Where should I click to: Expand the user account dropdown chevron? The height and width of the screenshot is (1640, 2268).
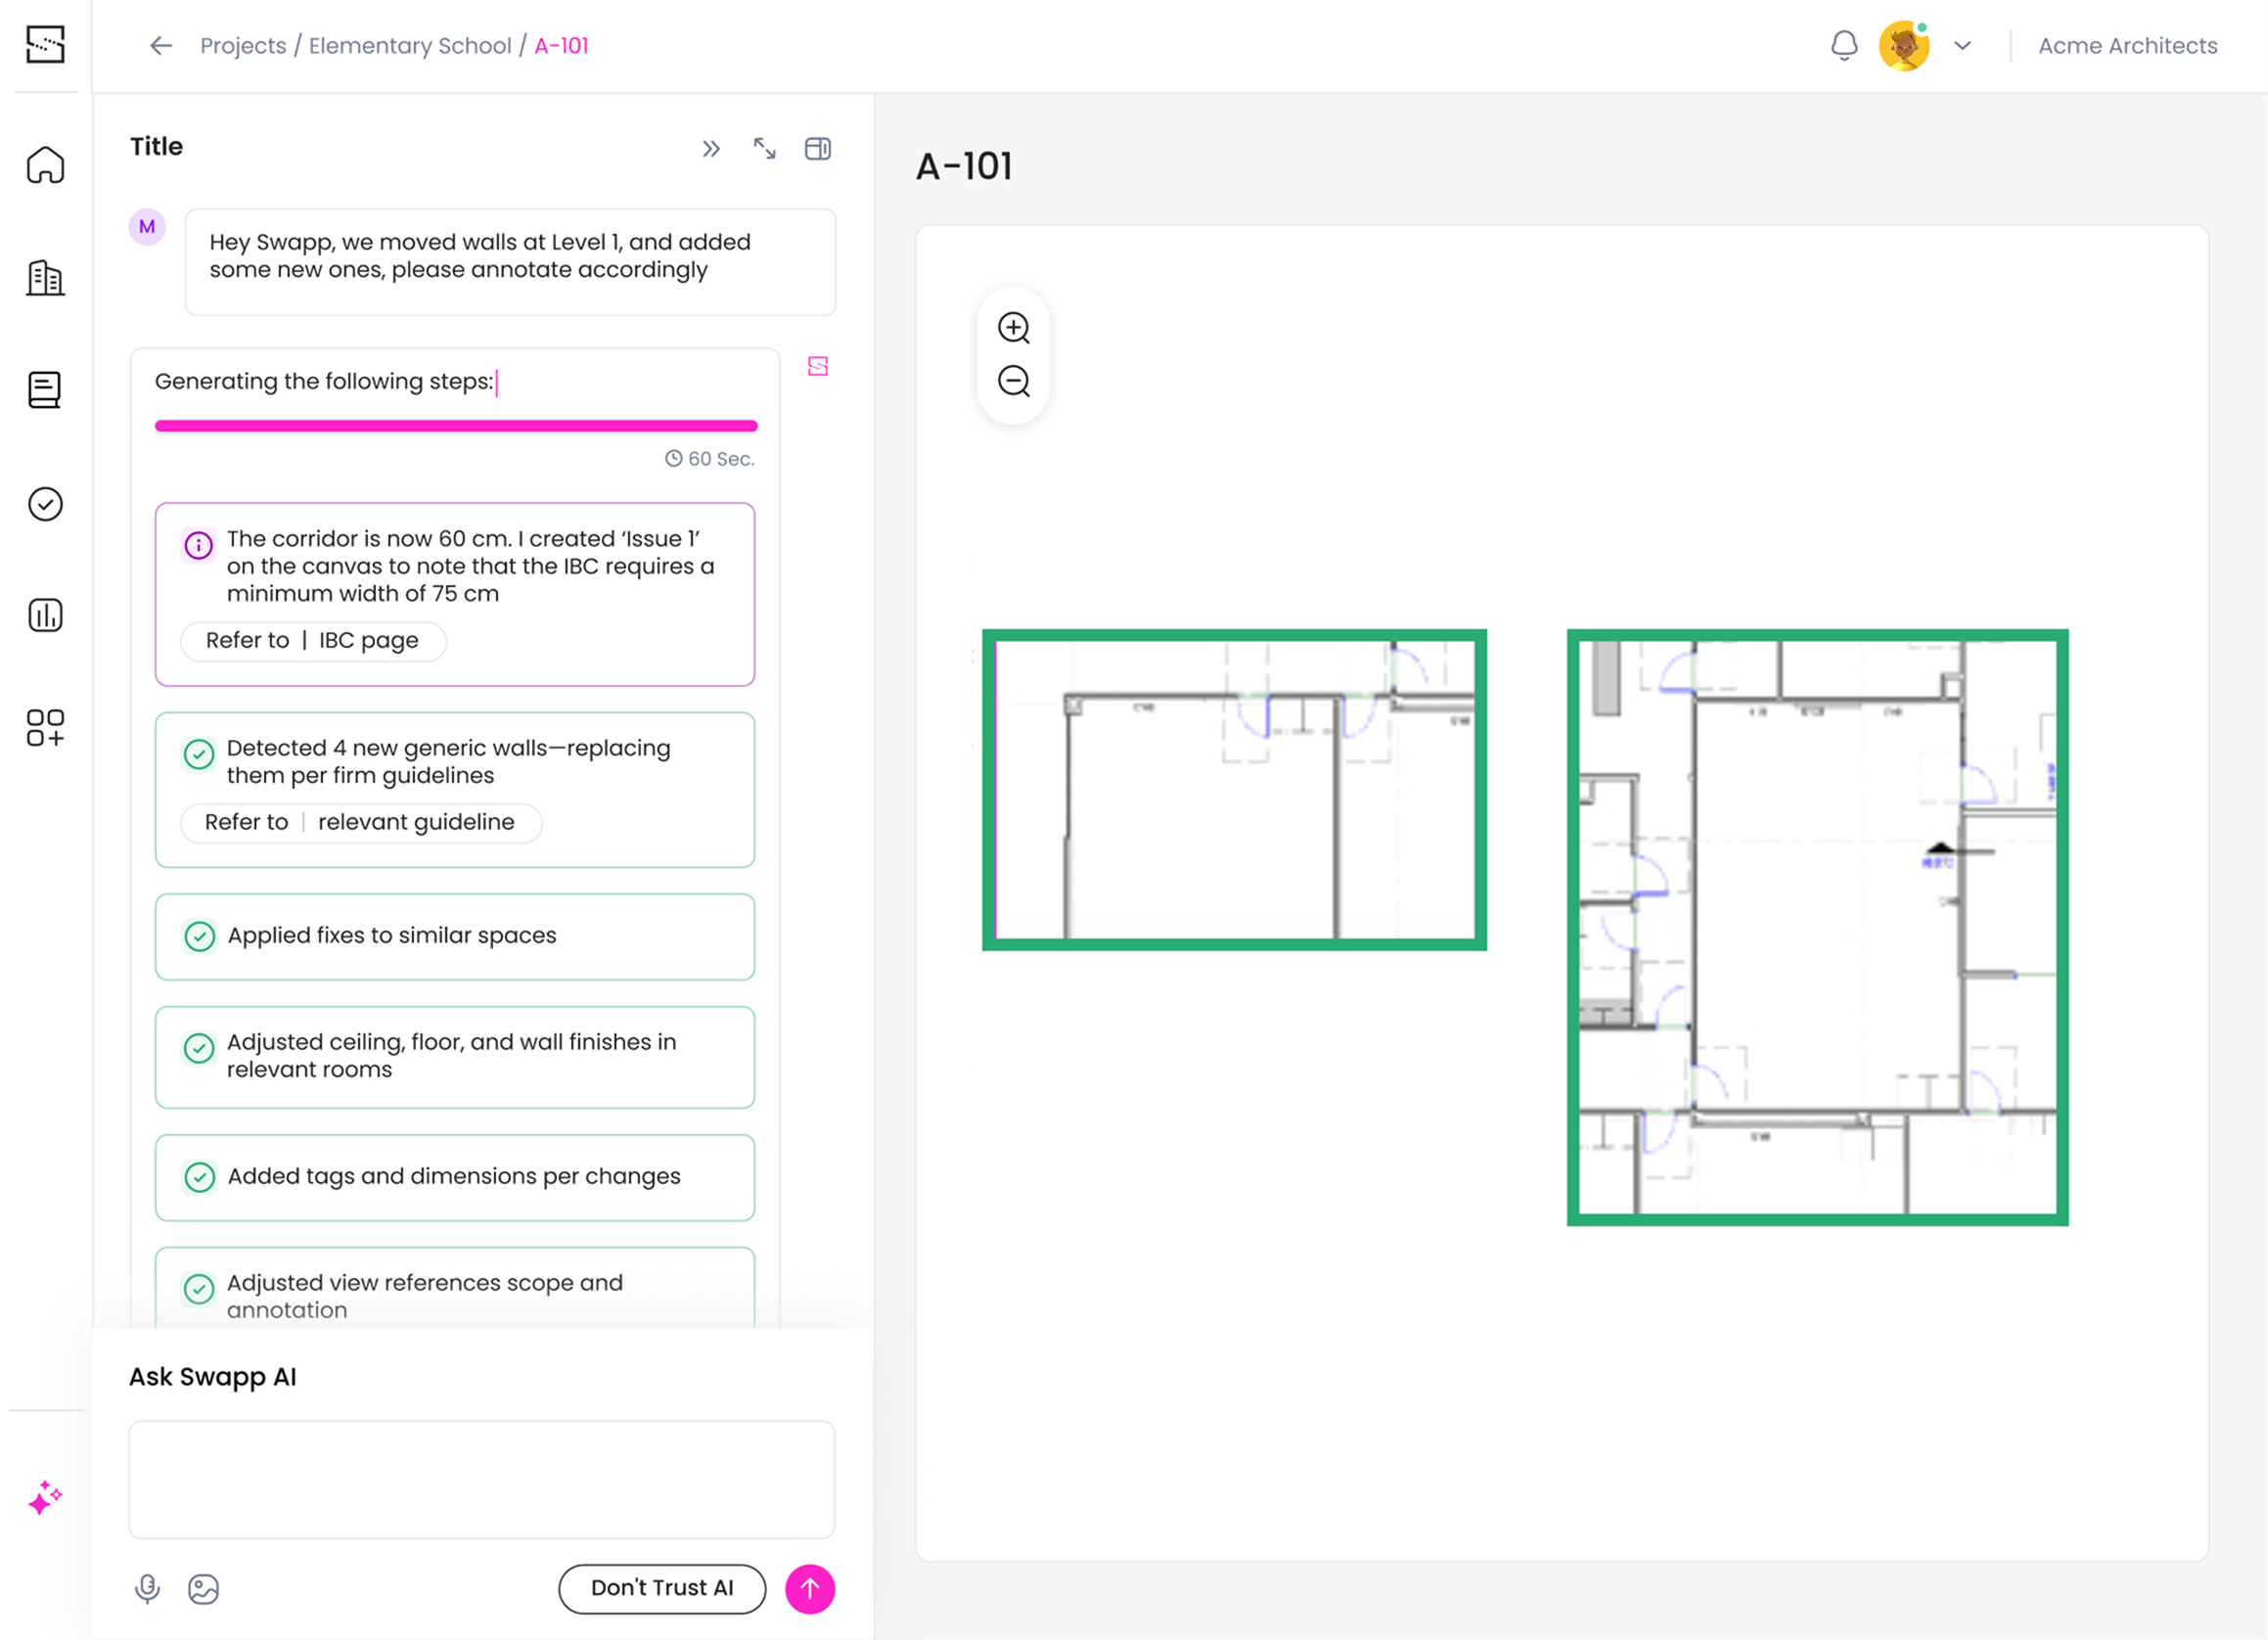click(x=1962, y=46)
